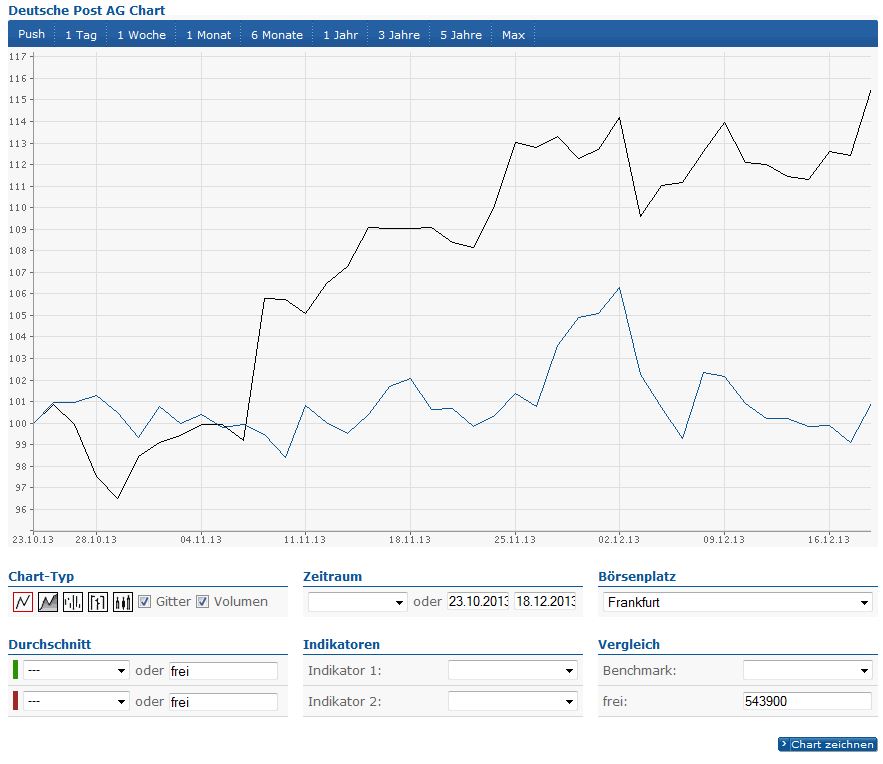Open the Benchmark dropdown
883x764 pixels.
[x=808, y=670]
